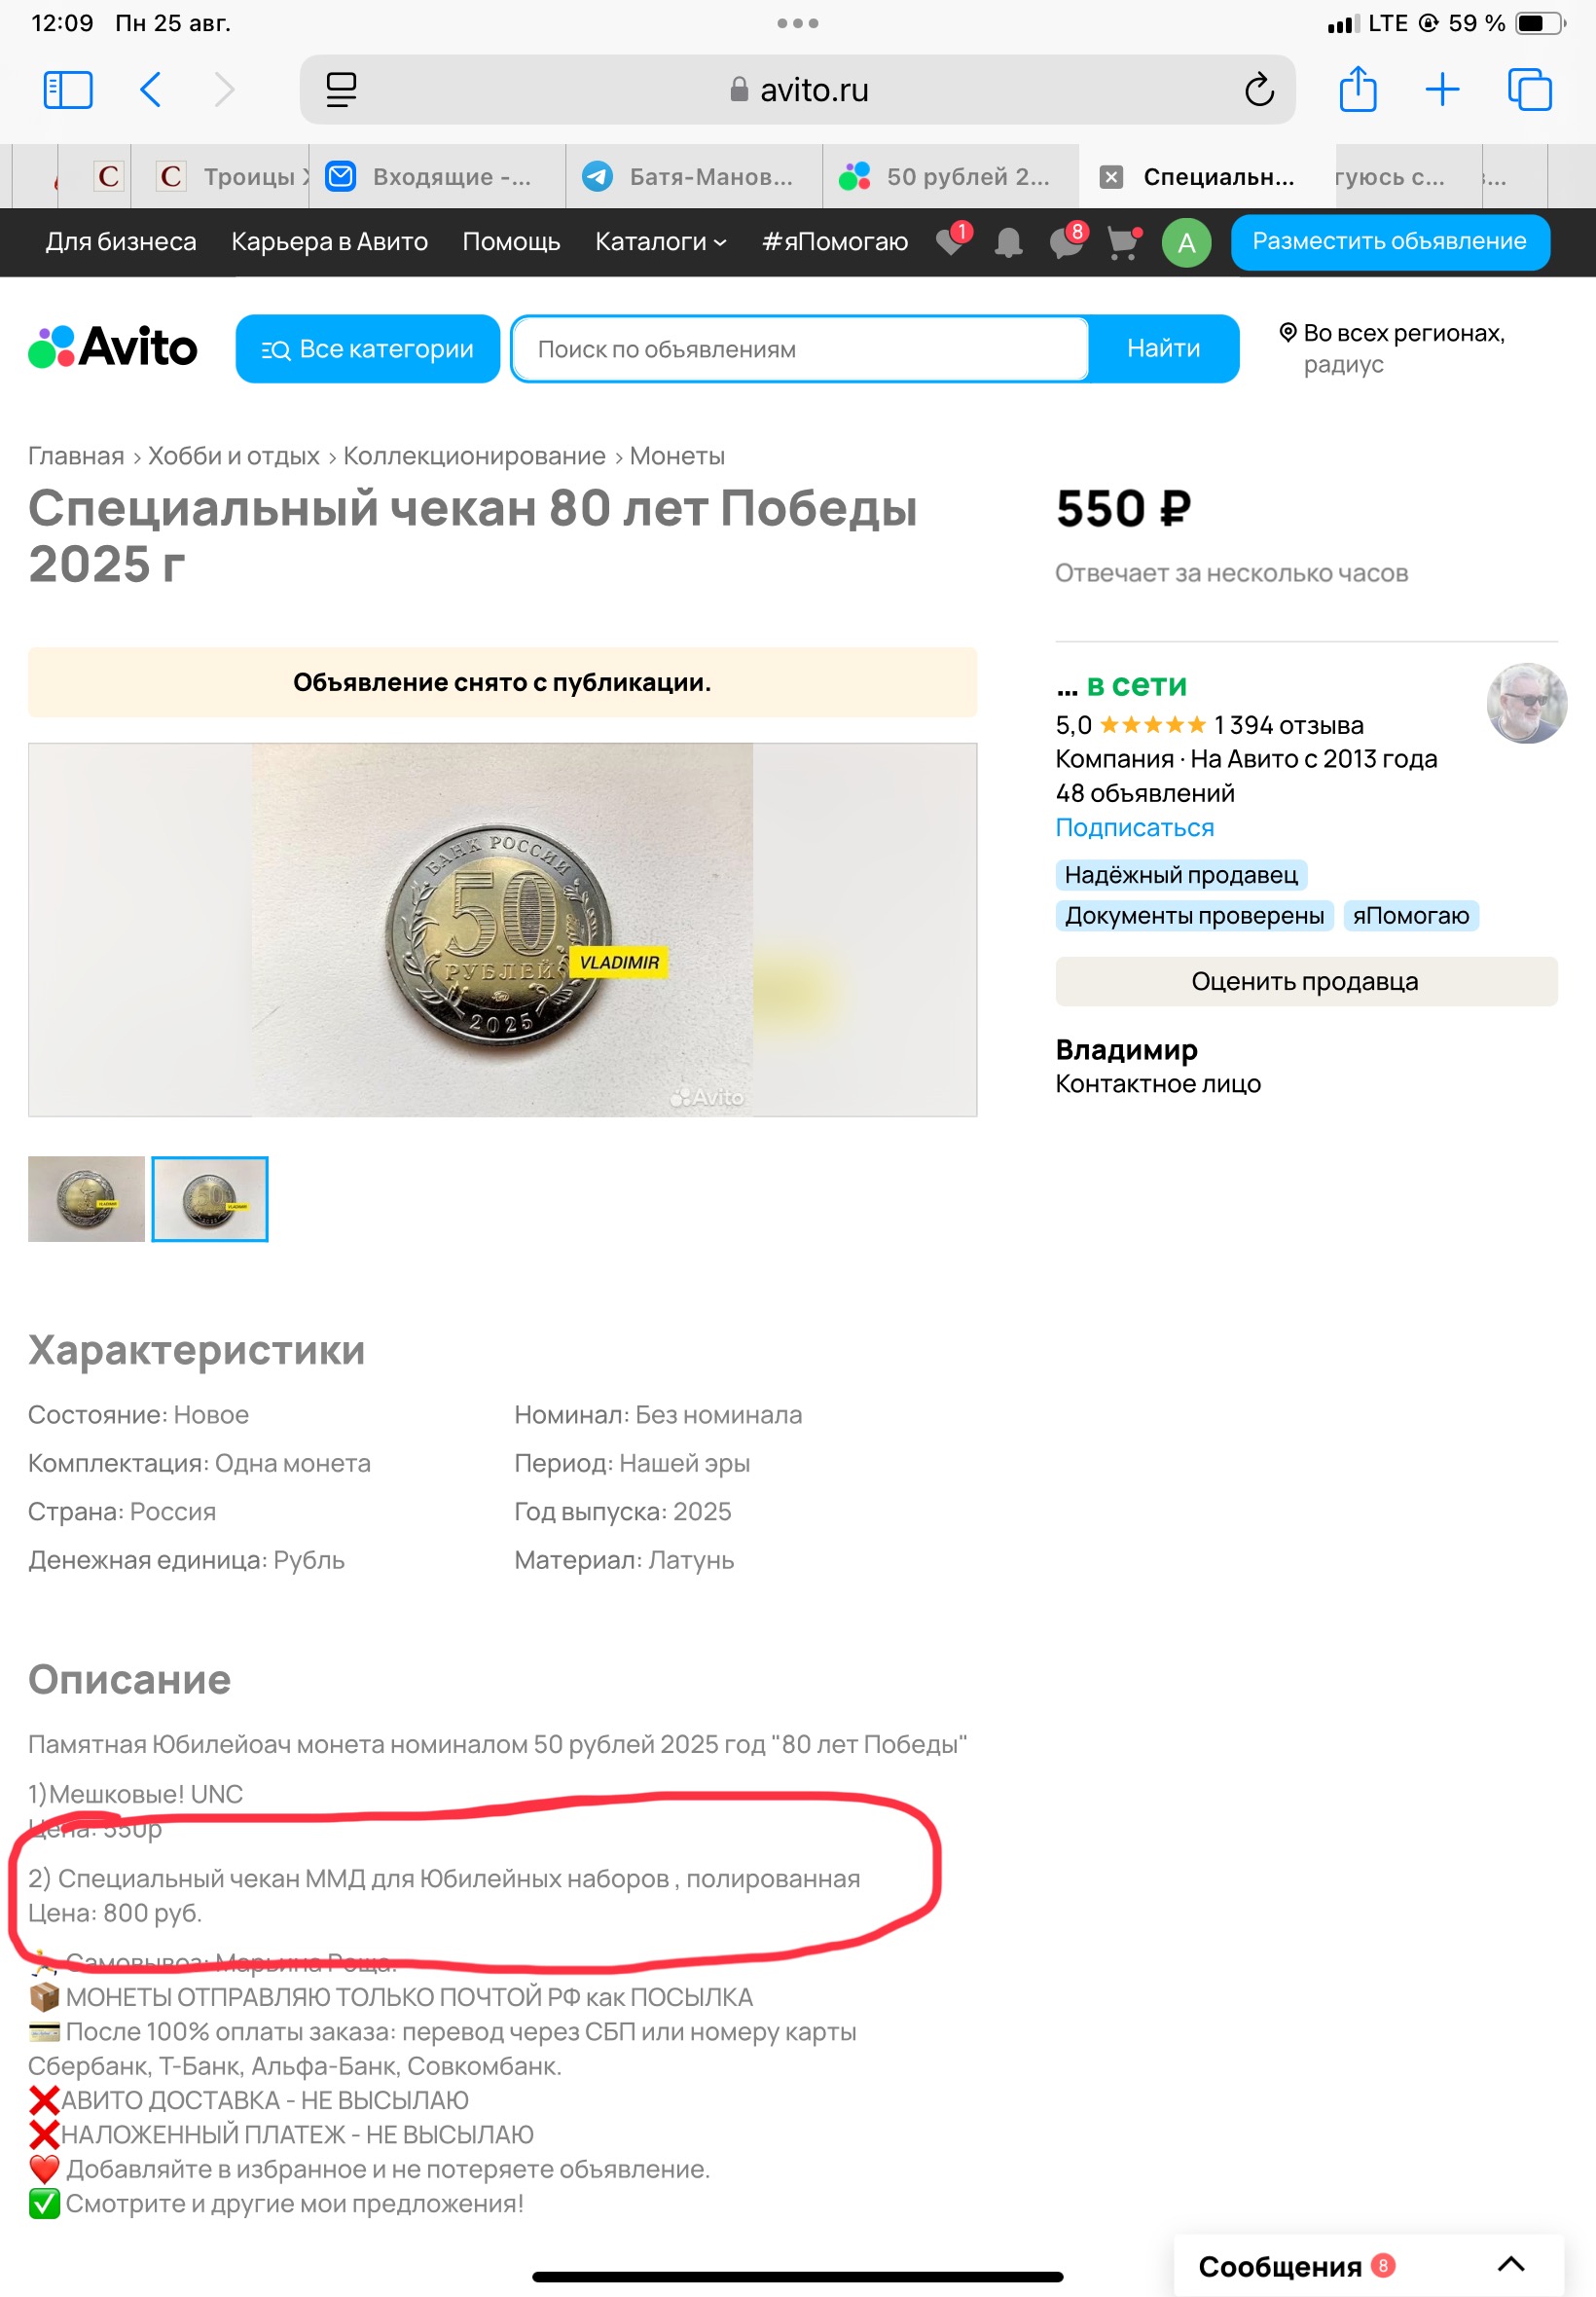
Task: Open the Все категории list
Action: pyautogui.click(x=368, y=349)
